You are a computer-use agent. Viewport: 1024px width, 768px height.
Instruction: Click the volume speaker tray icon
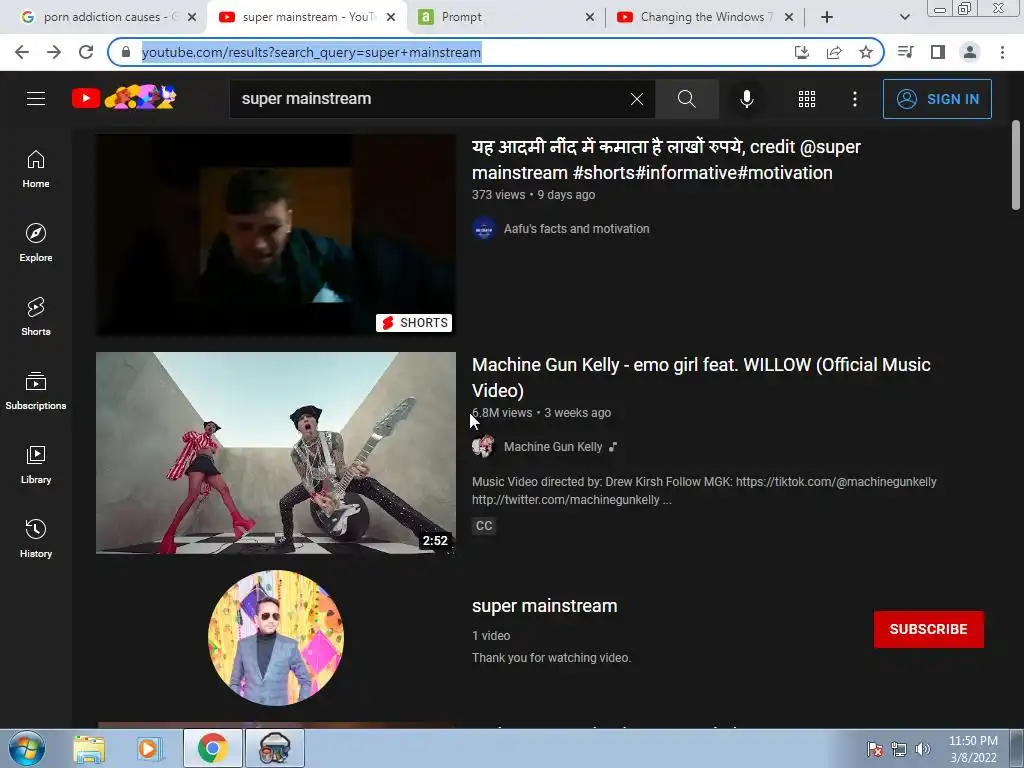pyautogui.click(x=923, y=749)
